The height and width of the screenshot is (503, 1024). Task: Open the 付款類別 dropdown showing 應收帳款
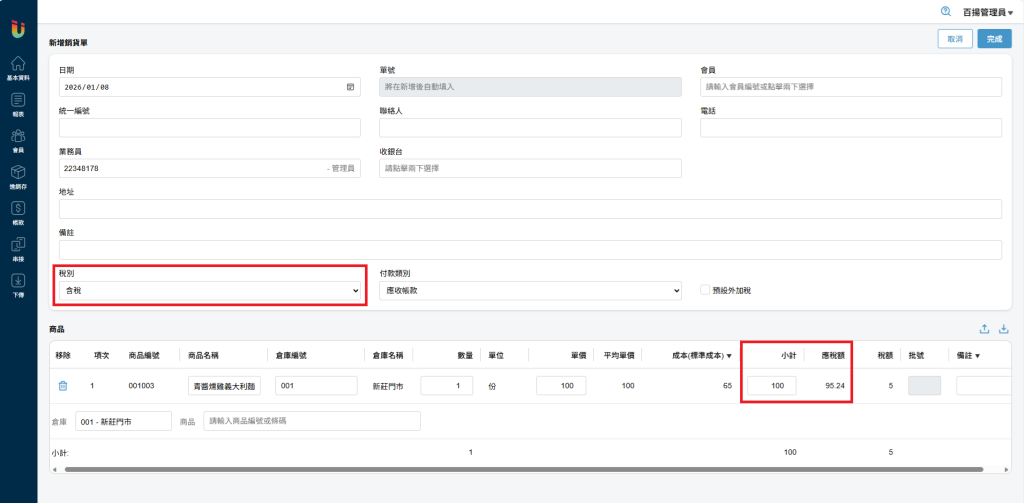point(530,290)
